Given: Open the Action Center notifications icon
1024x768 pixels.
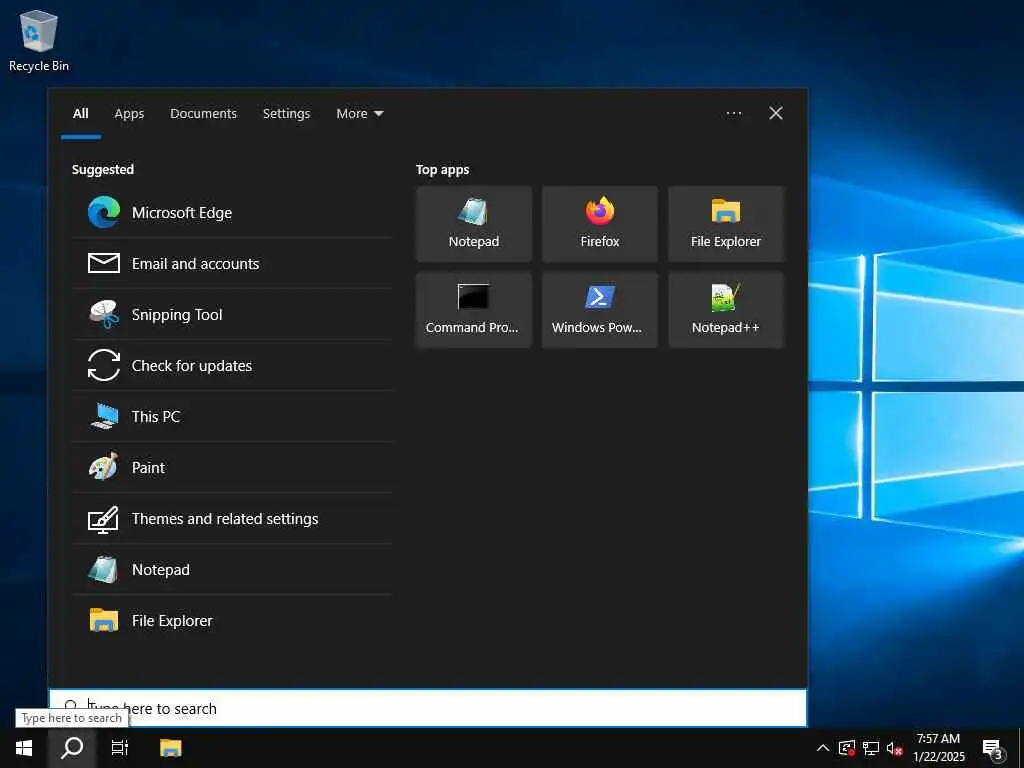Looking at the screenshot, I should pos(993,749).
